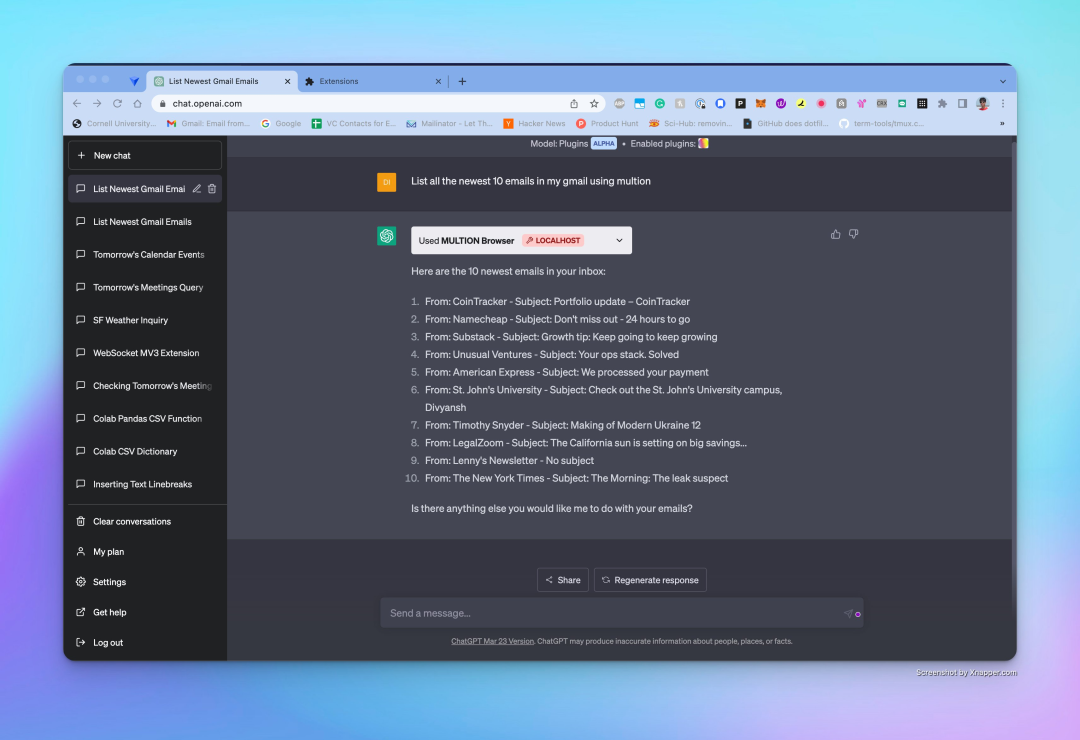This screenshot has height=740, width=1080.
Task: Click the New chat plus button
Action: (x=145, y=156)
